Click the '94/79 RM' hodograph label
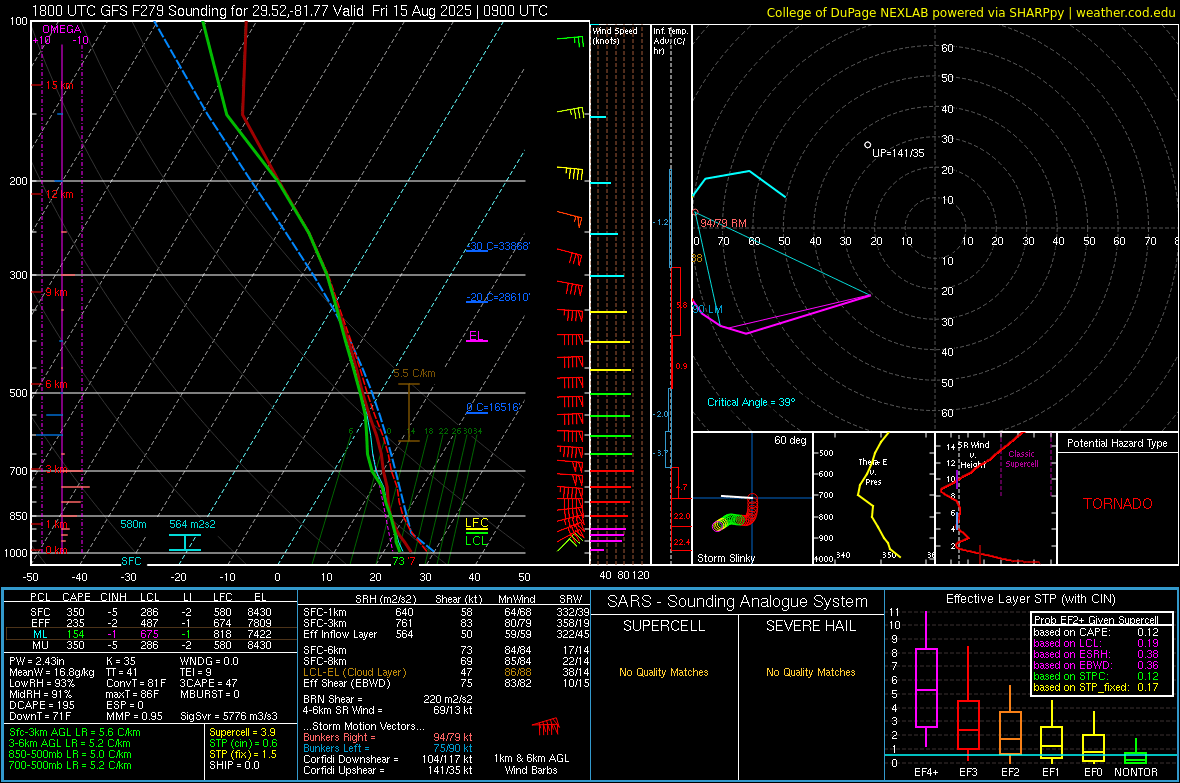 point(723,224)
